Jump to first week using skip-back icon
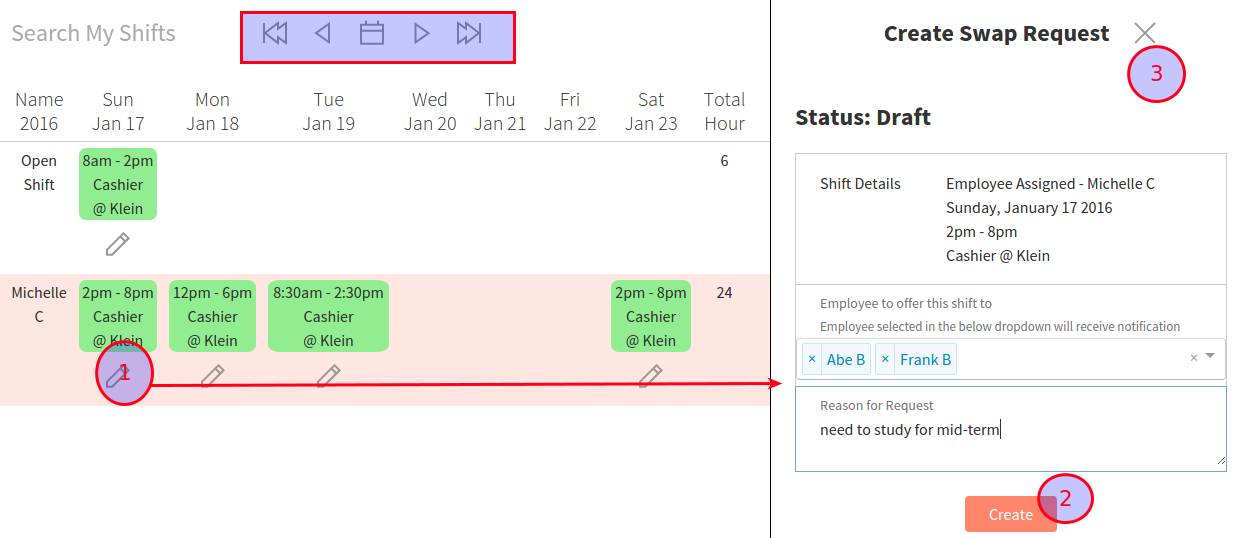 (274, 34)
